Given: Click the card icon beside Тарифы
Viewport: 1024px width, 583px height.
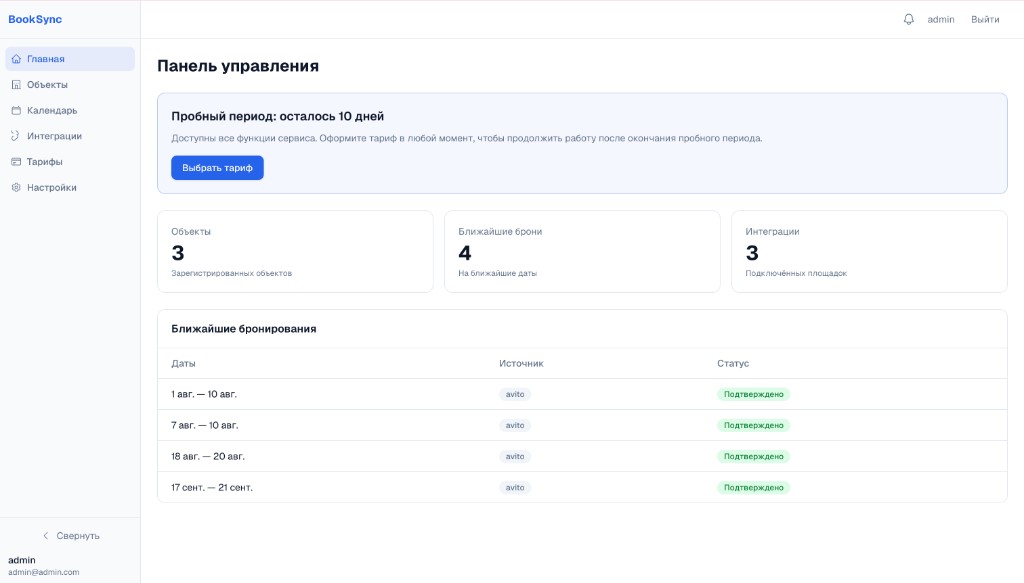Looking at the screenshot, I should tap(16, 162).
